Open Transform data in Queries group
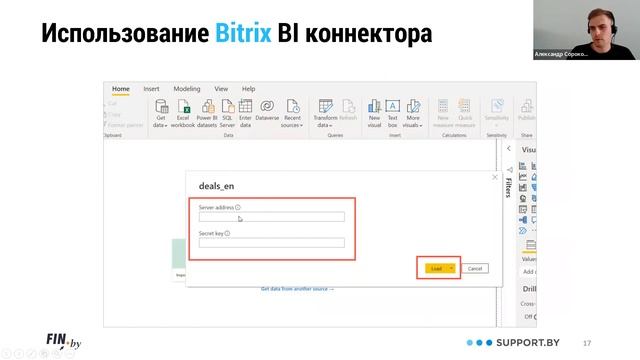Viewport: 640px width, 360px height. click(325, 113)
